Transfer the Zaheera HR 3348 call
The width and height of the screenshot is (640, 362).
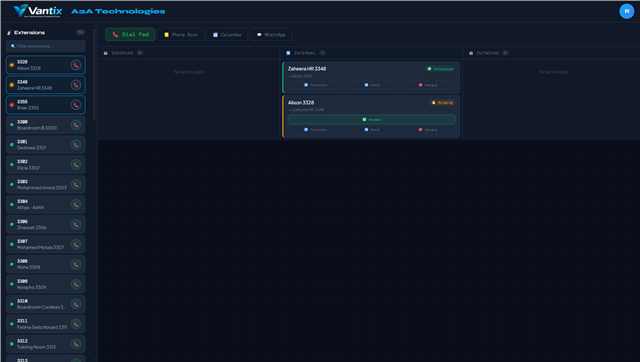316,85
